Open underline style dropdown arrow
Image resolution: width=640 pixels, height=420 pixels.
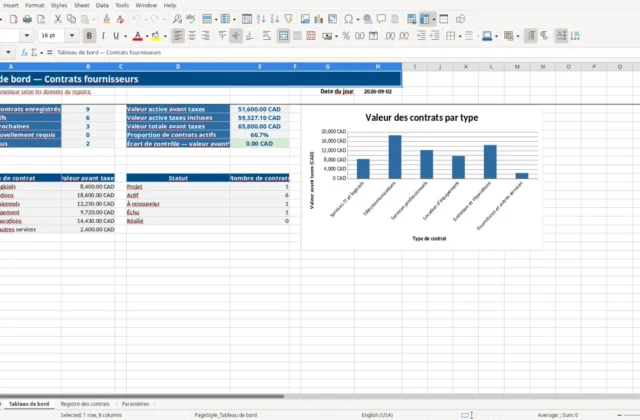(x=125, y=36)
